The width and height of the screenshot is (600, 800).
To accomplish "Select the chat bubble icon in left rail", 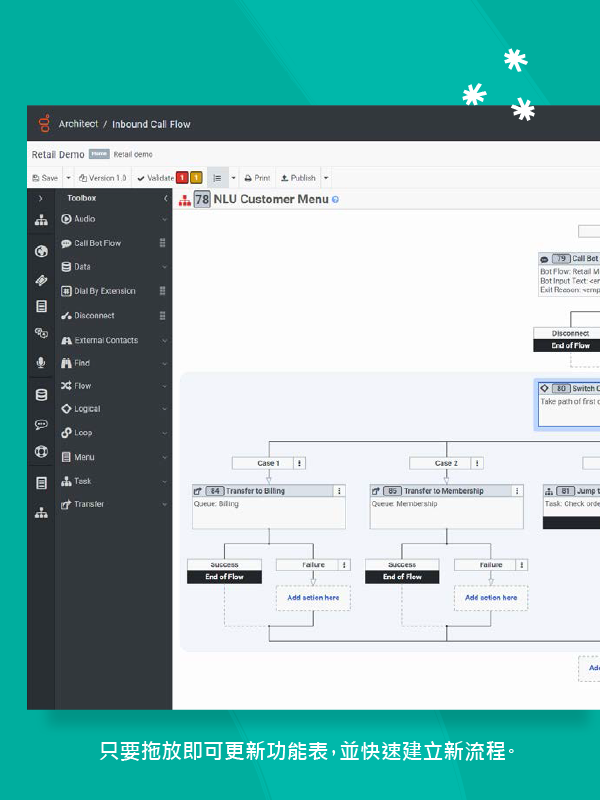I will (41, 424).
